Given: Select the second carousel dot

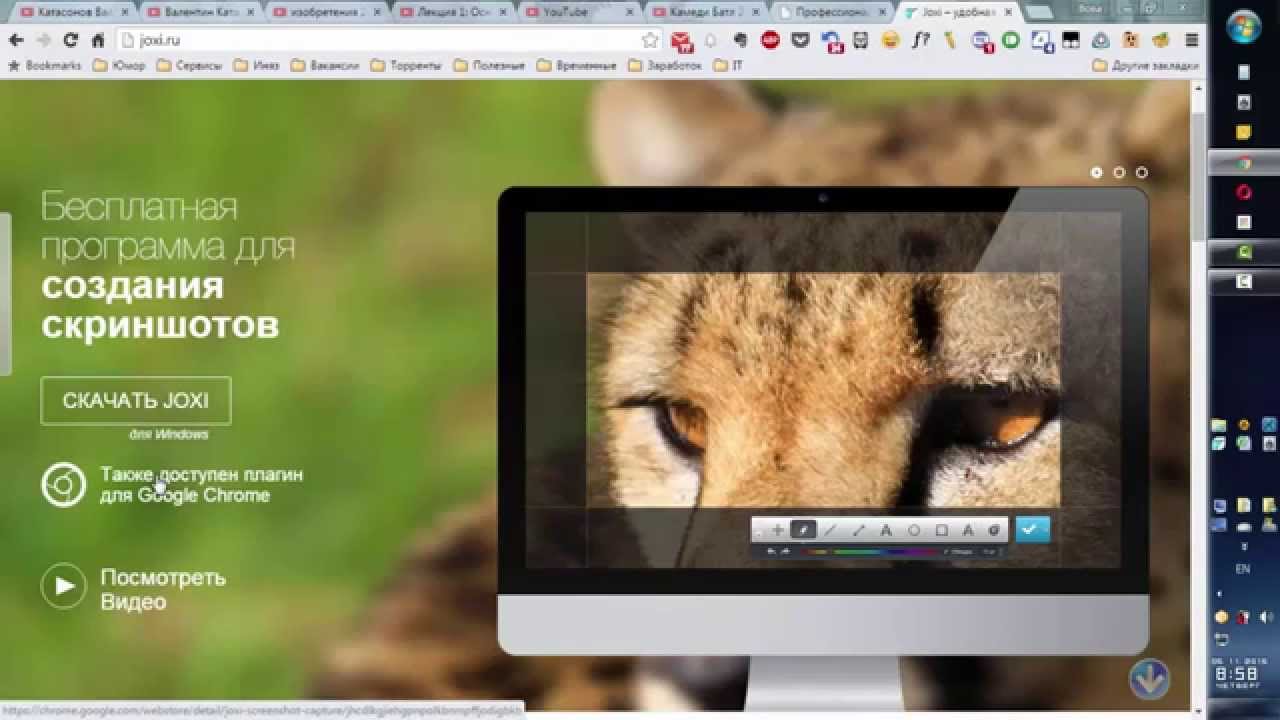Looking at the screenshot, I should coord(1119,172).
